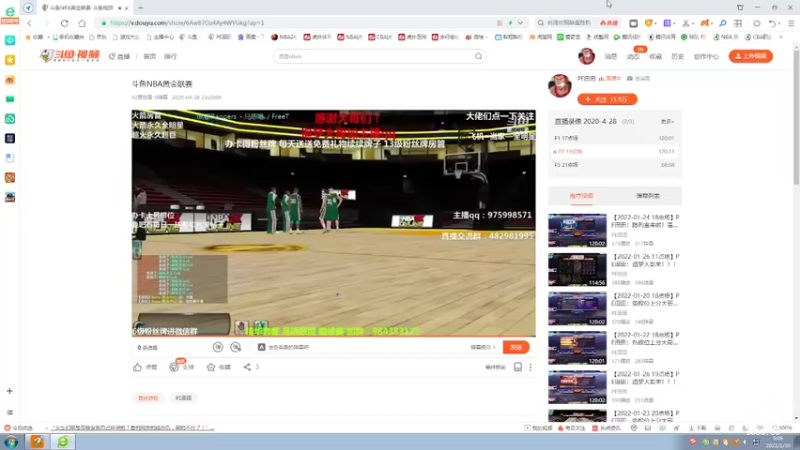
Task: Open a new browser tab with the plus
Action: pos(140,8)
